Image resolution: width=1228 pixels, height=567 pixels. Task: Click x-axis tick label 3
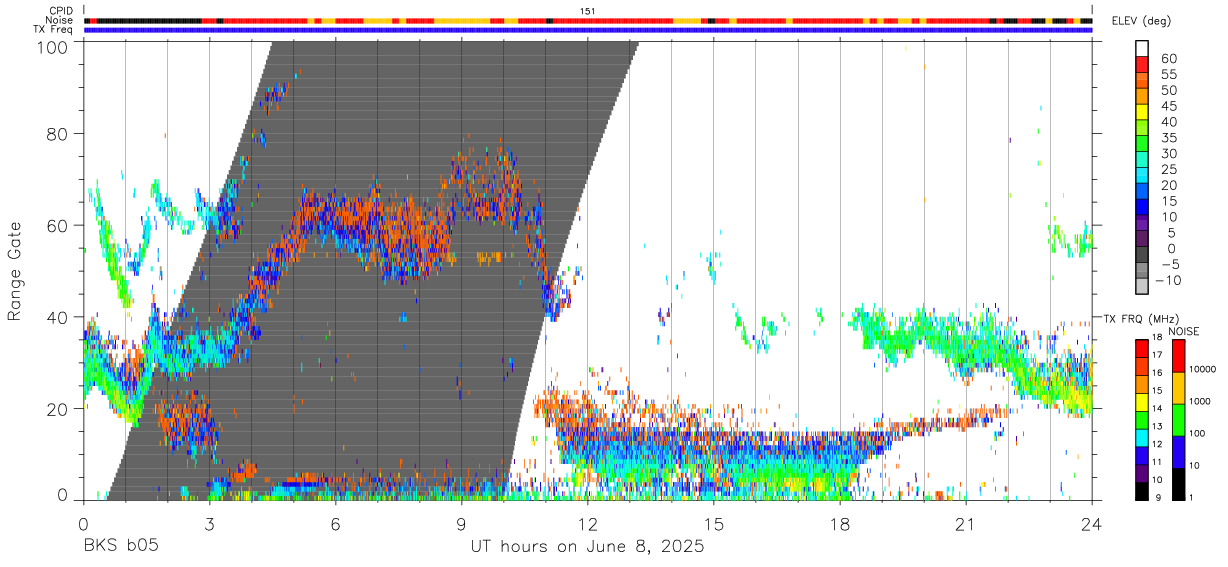click(209, 524)
